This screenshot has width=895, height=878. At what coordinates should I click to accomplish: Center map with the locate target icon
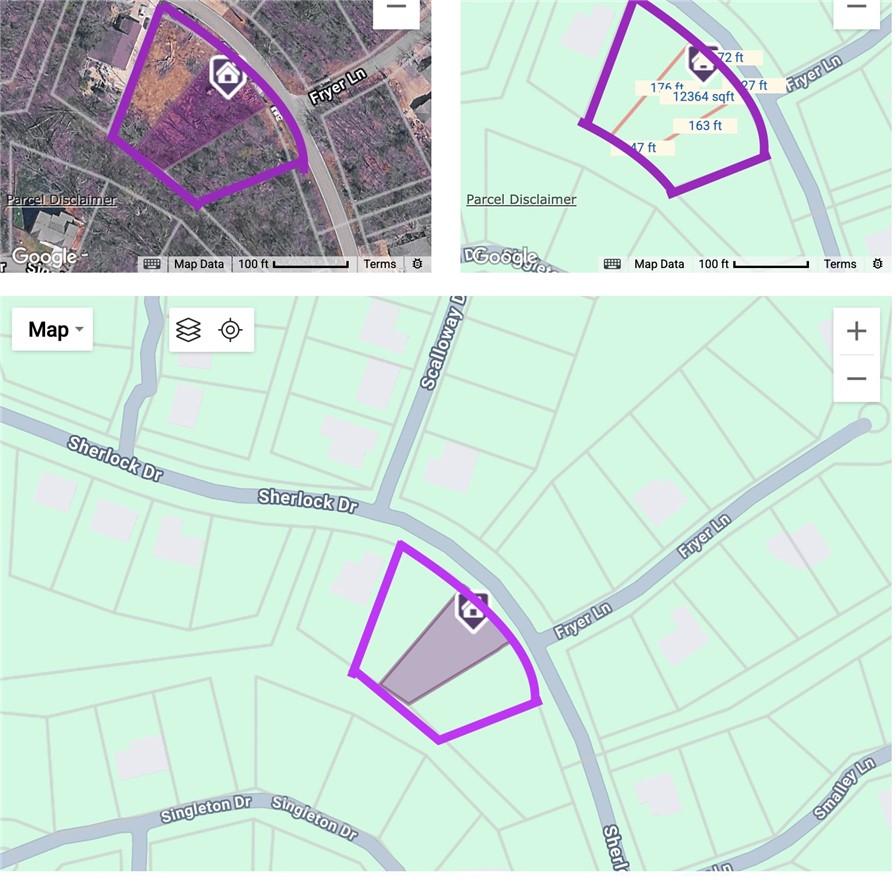click(x=231, y=331)
